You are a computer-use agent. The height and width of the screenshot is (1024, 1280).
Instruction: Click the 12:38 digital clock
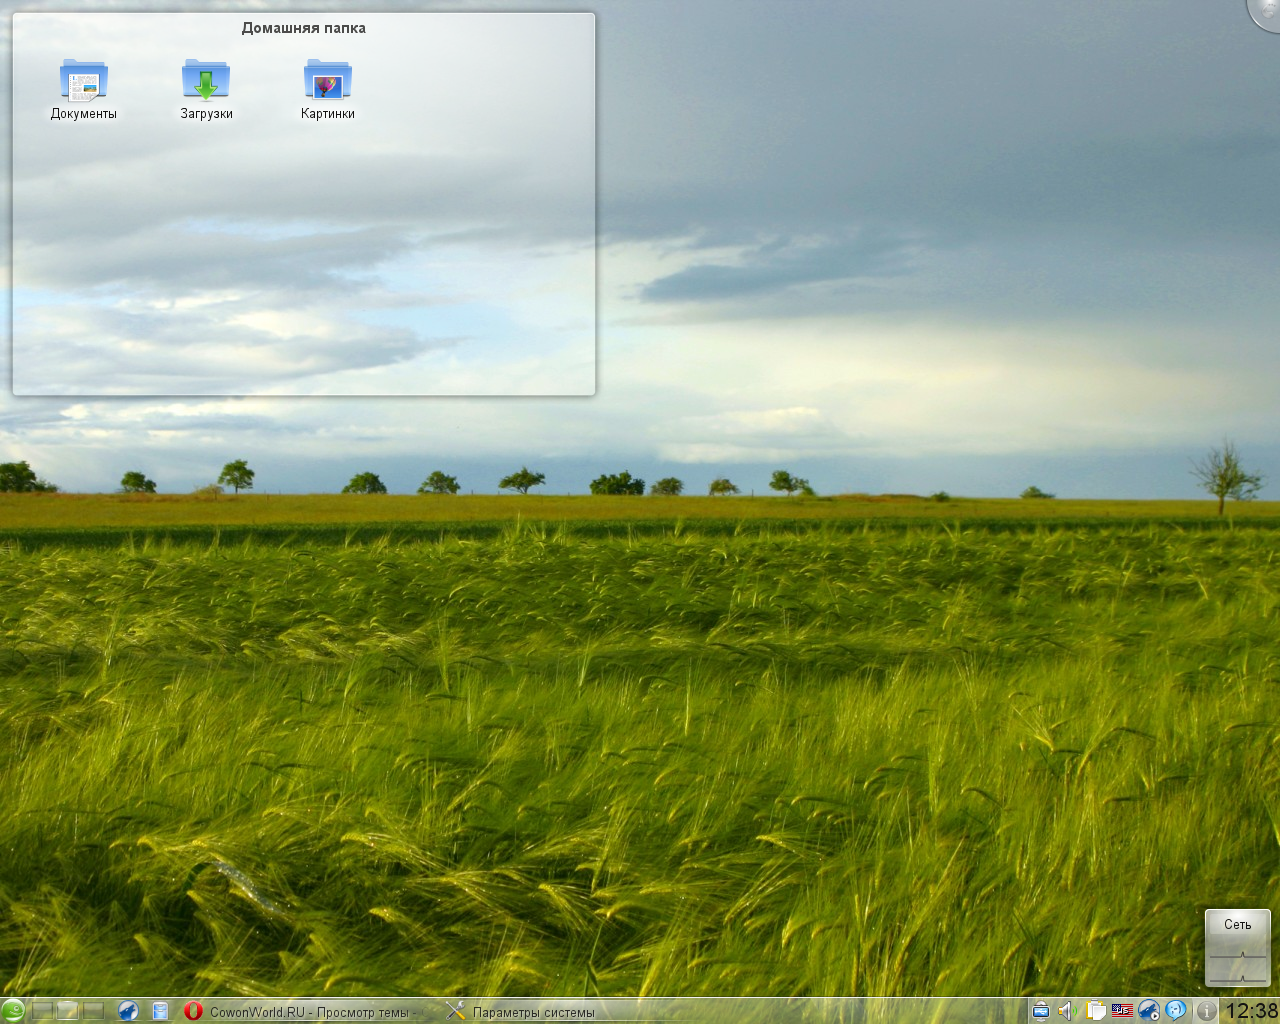(x=1251, y=1011)
